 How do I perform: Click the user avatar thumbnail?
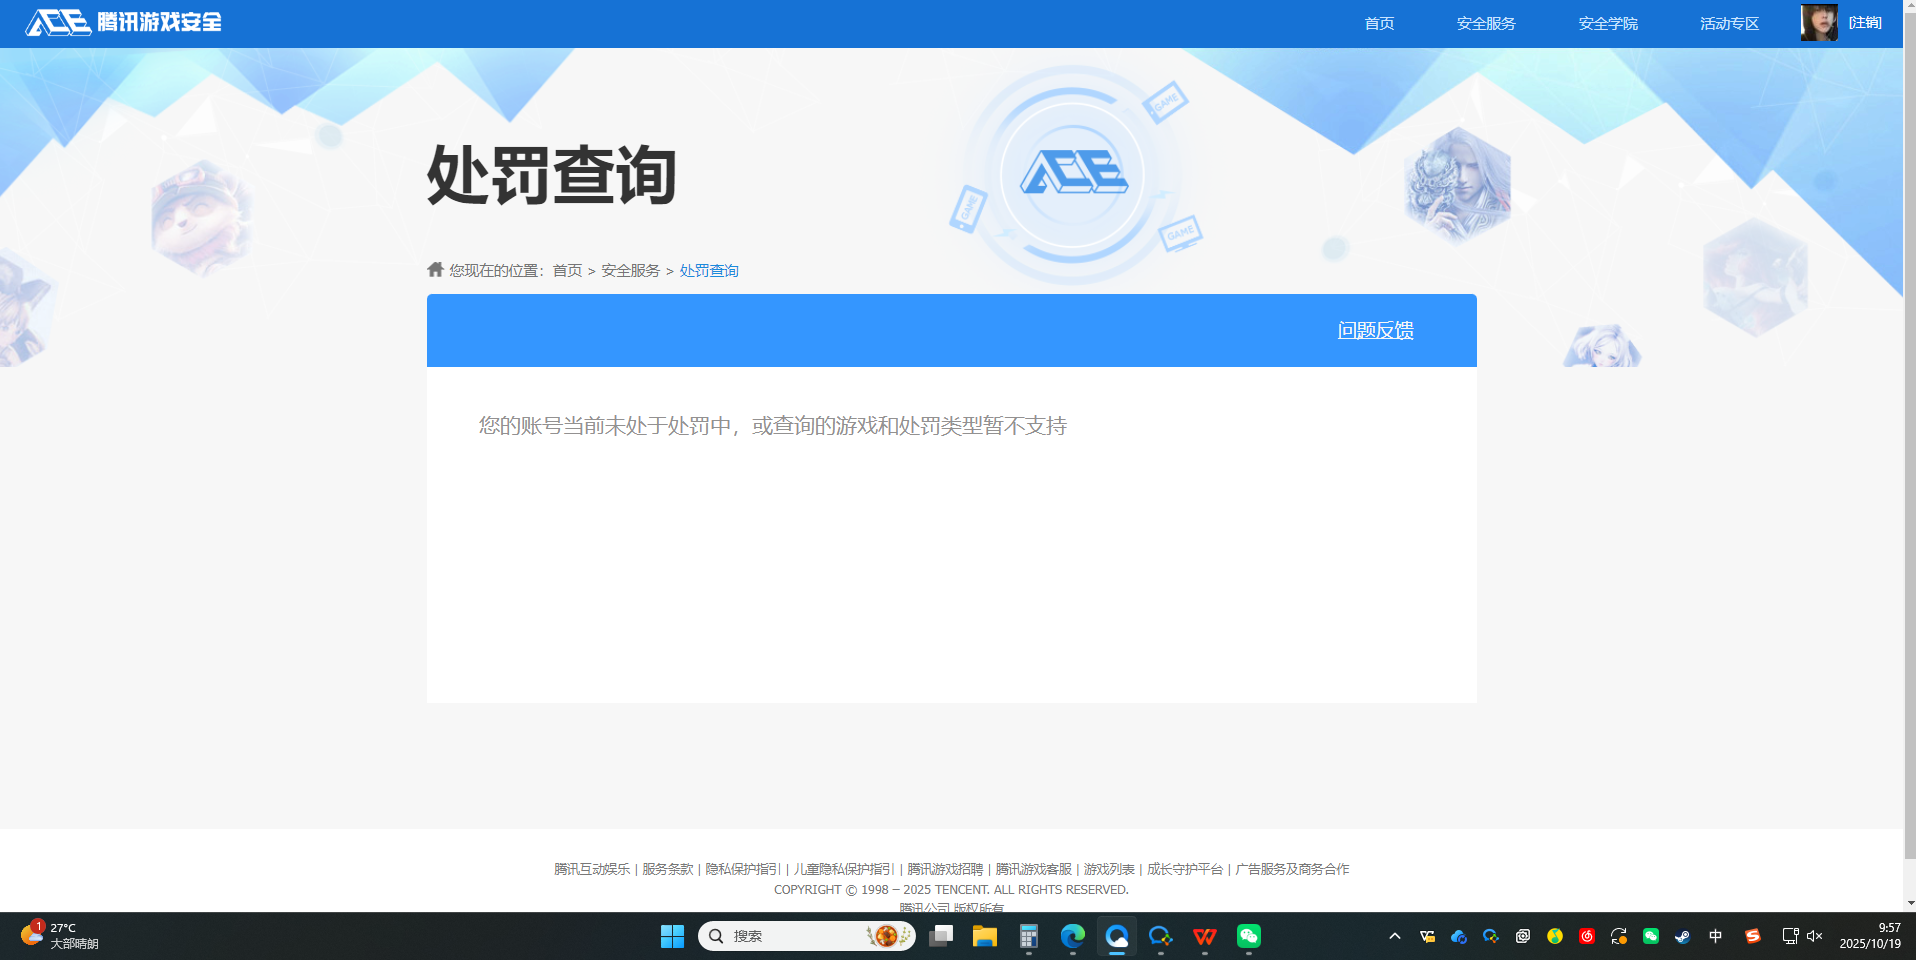[1820, 22]
